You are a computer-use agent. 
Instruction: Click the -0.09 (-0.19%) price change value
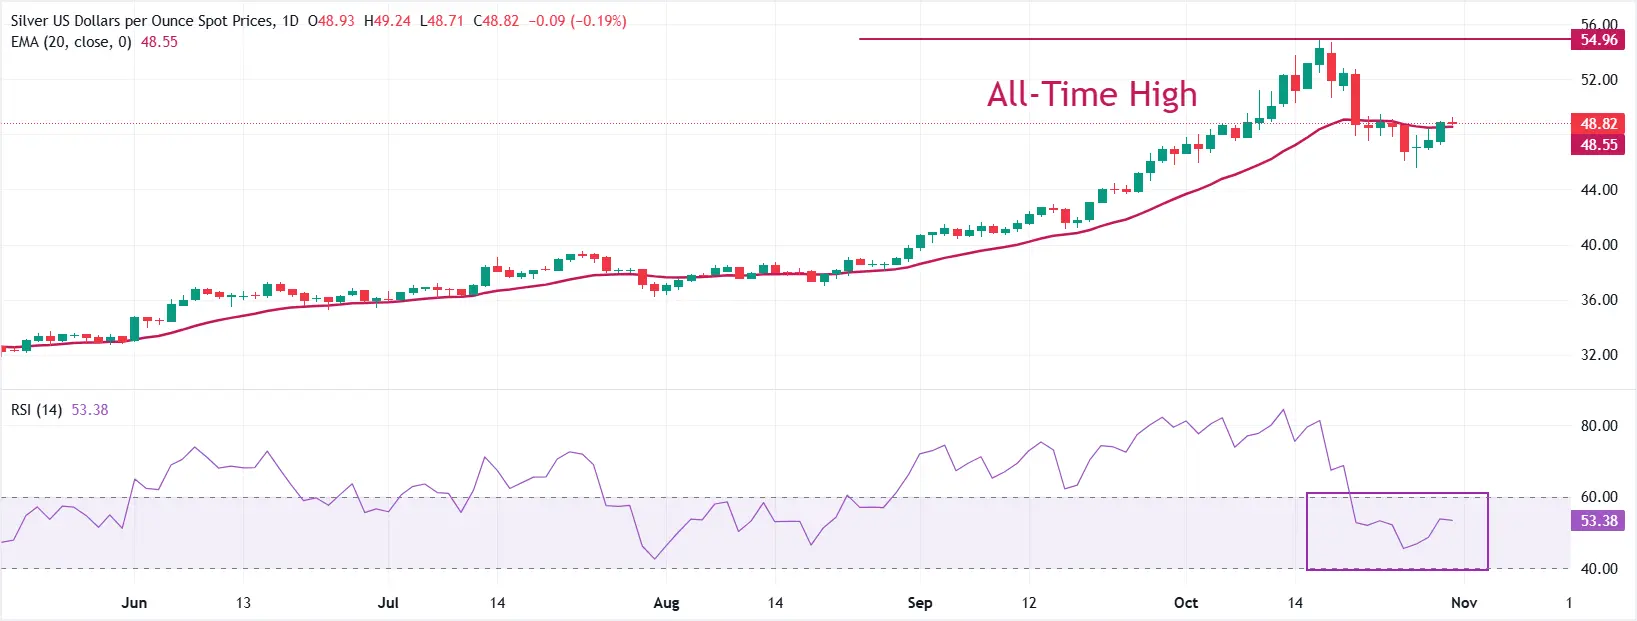577,21
